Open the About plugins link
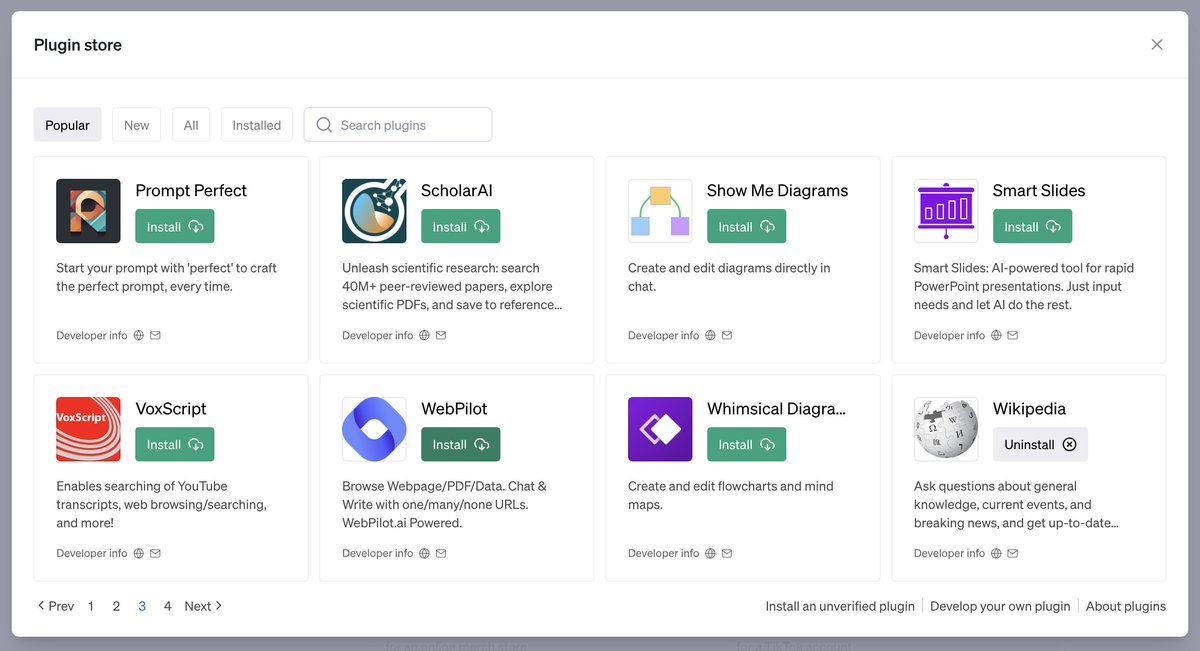Image resolution: width=1200 pixels, height=651 pixels. point(1126,606)
